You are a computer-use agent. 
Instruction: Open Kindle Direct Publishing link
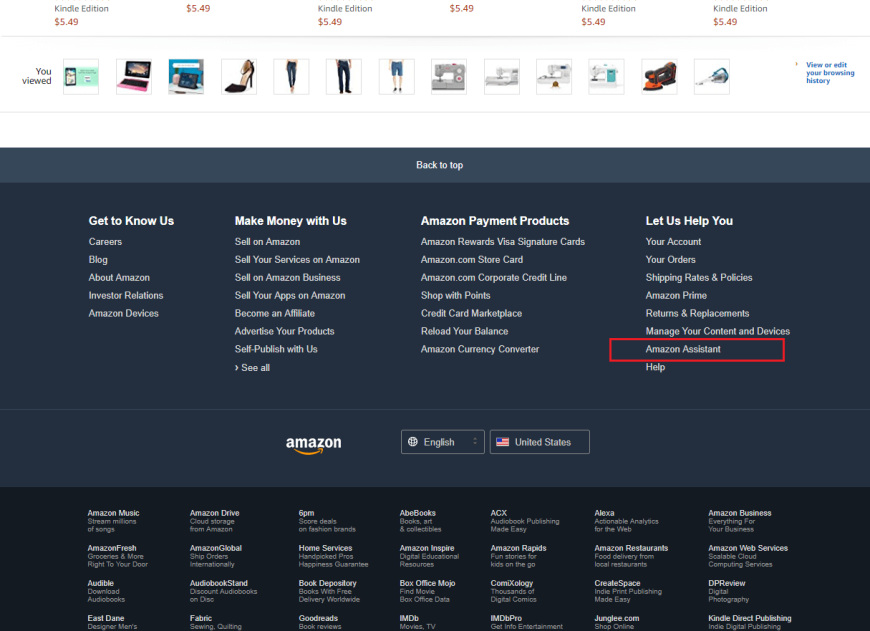coord(750,622)
